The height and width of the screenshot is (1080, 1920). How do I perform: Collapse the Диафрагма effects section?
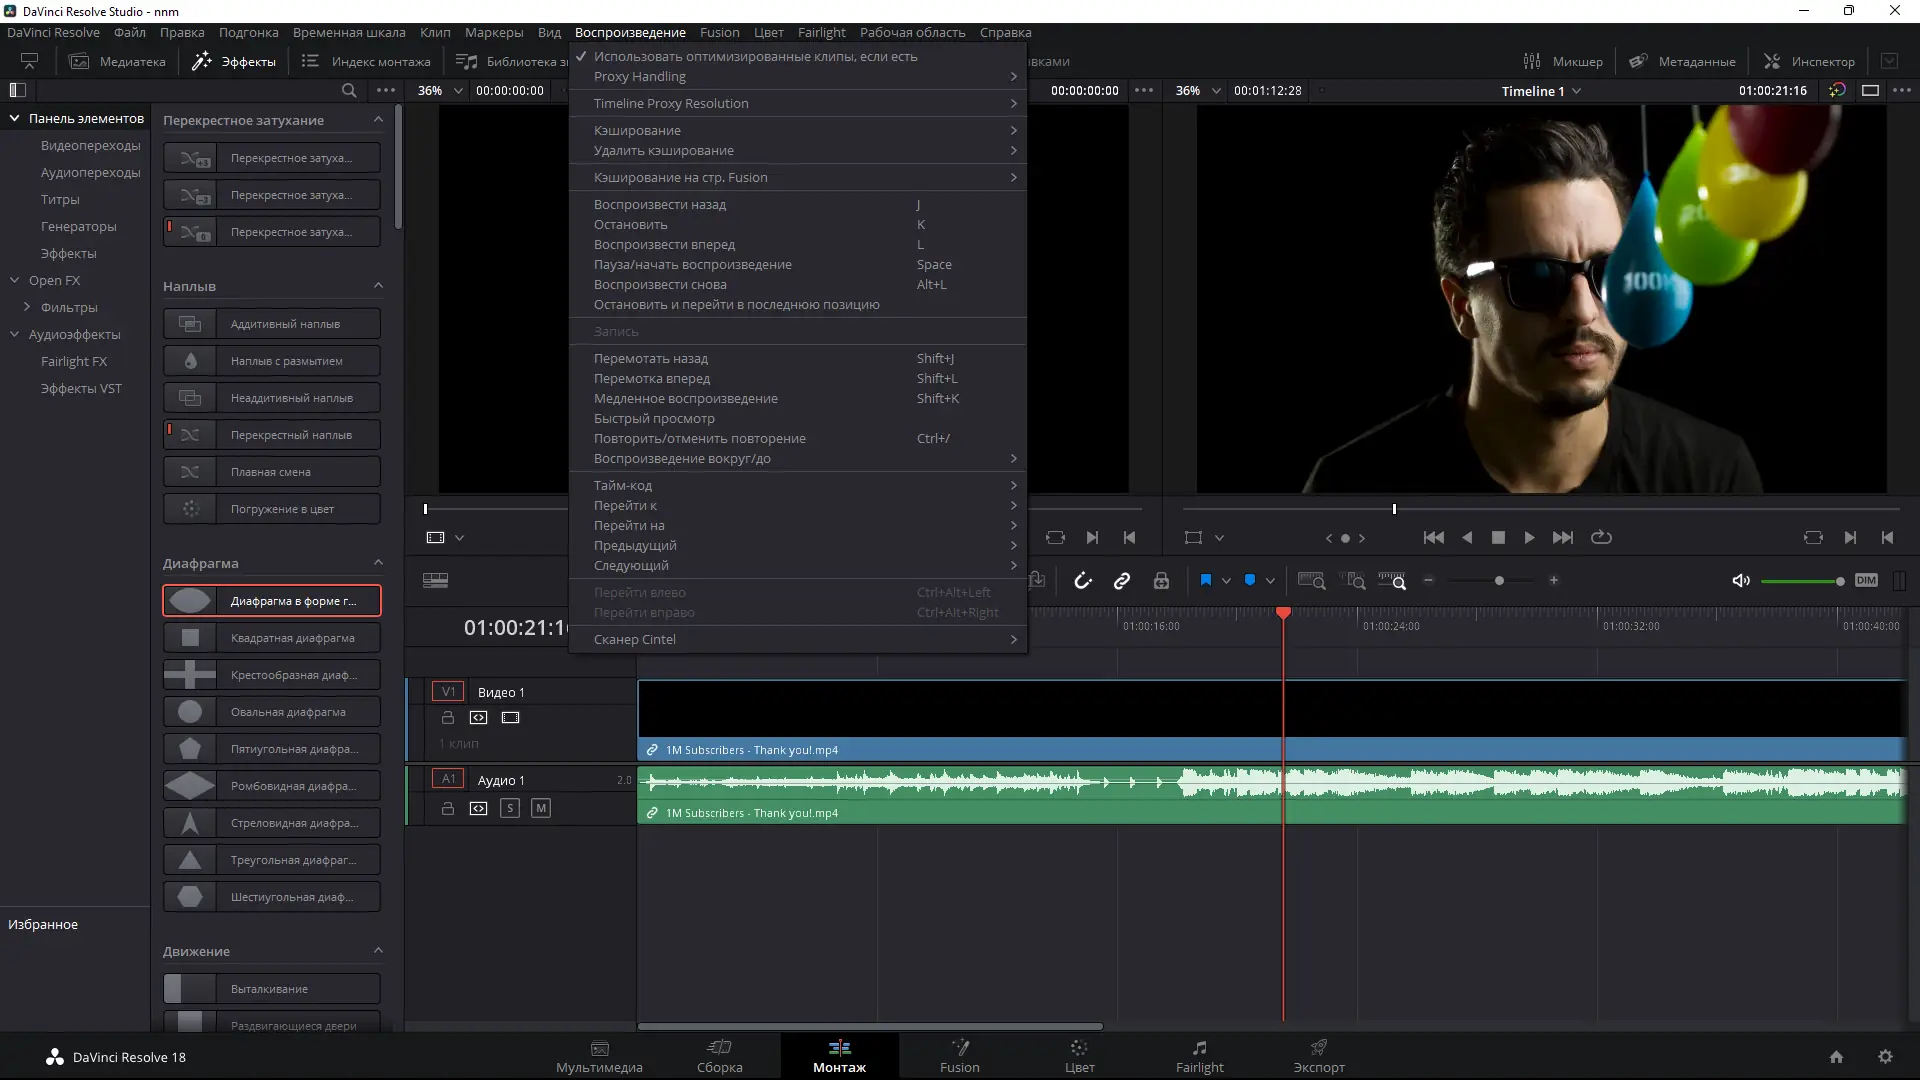(378, 563)
